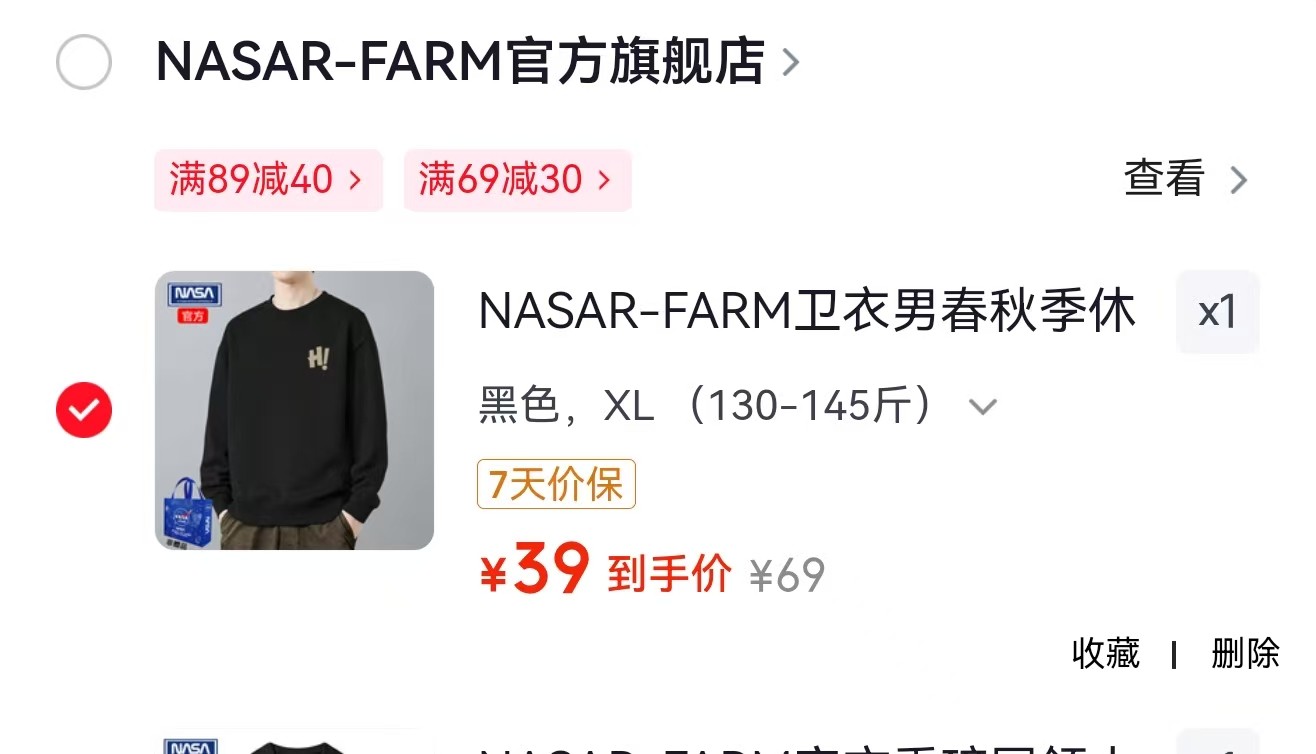Tap the crossed-out ¥69 original price
Screen dimensions: 1316x754
[x=787, y=575]
